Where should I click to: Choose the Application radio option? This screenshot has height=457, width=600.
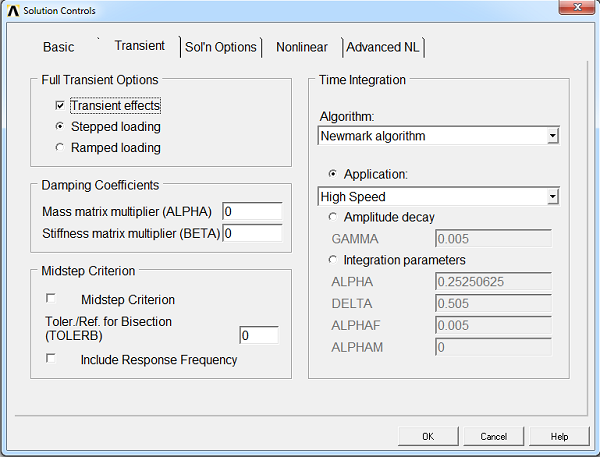[x=333, y=174]
